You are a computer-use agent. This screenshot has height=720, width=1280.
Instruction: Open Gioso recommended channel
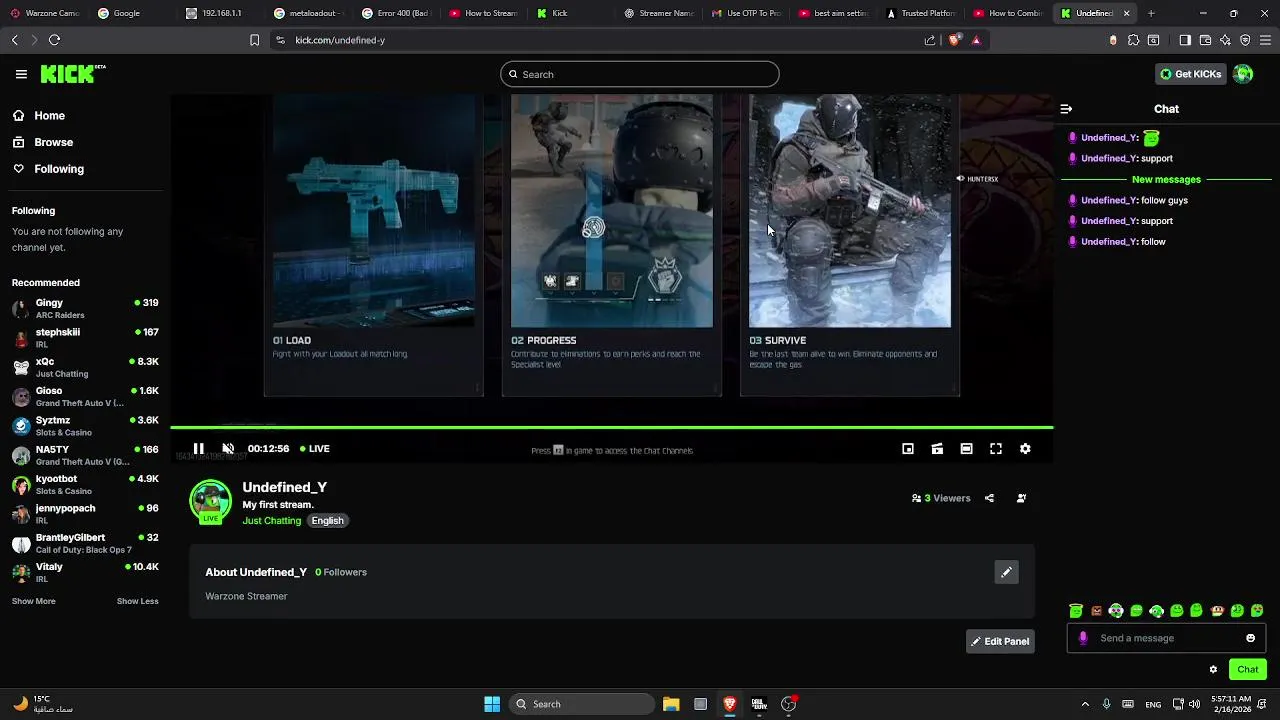(x=85, y=397)
